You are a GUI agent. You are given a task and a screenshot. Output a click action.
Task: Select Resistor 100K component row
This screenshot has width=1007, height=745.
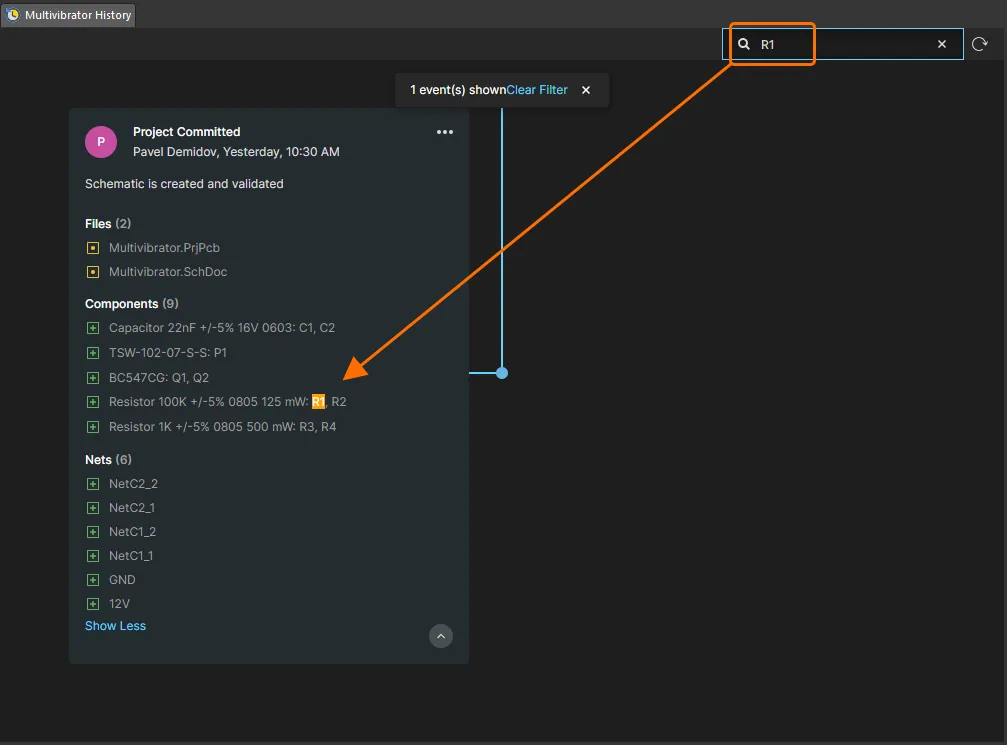click(227, 402)
